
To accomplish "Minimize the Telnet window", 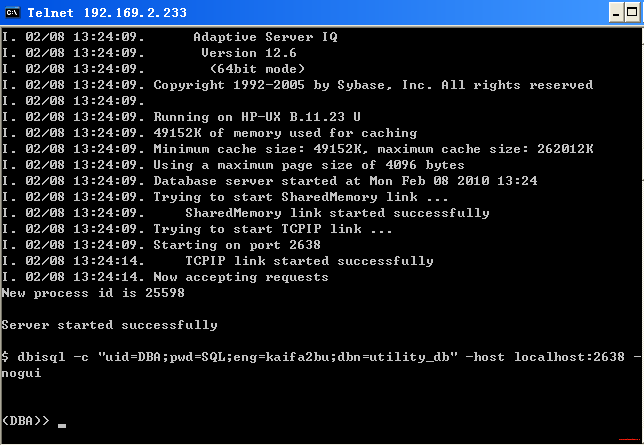I will pyautogui.click(x=616, y=13).
